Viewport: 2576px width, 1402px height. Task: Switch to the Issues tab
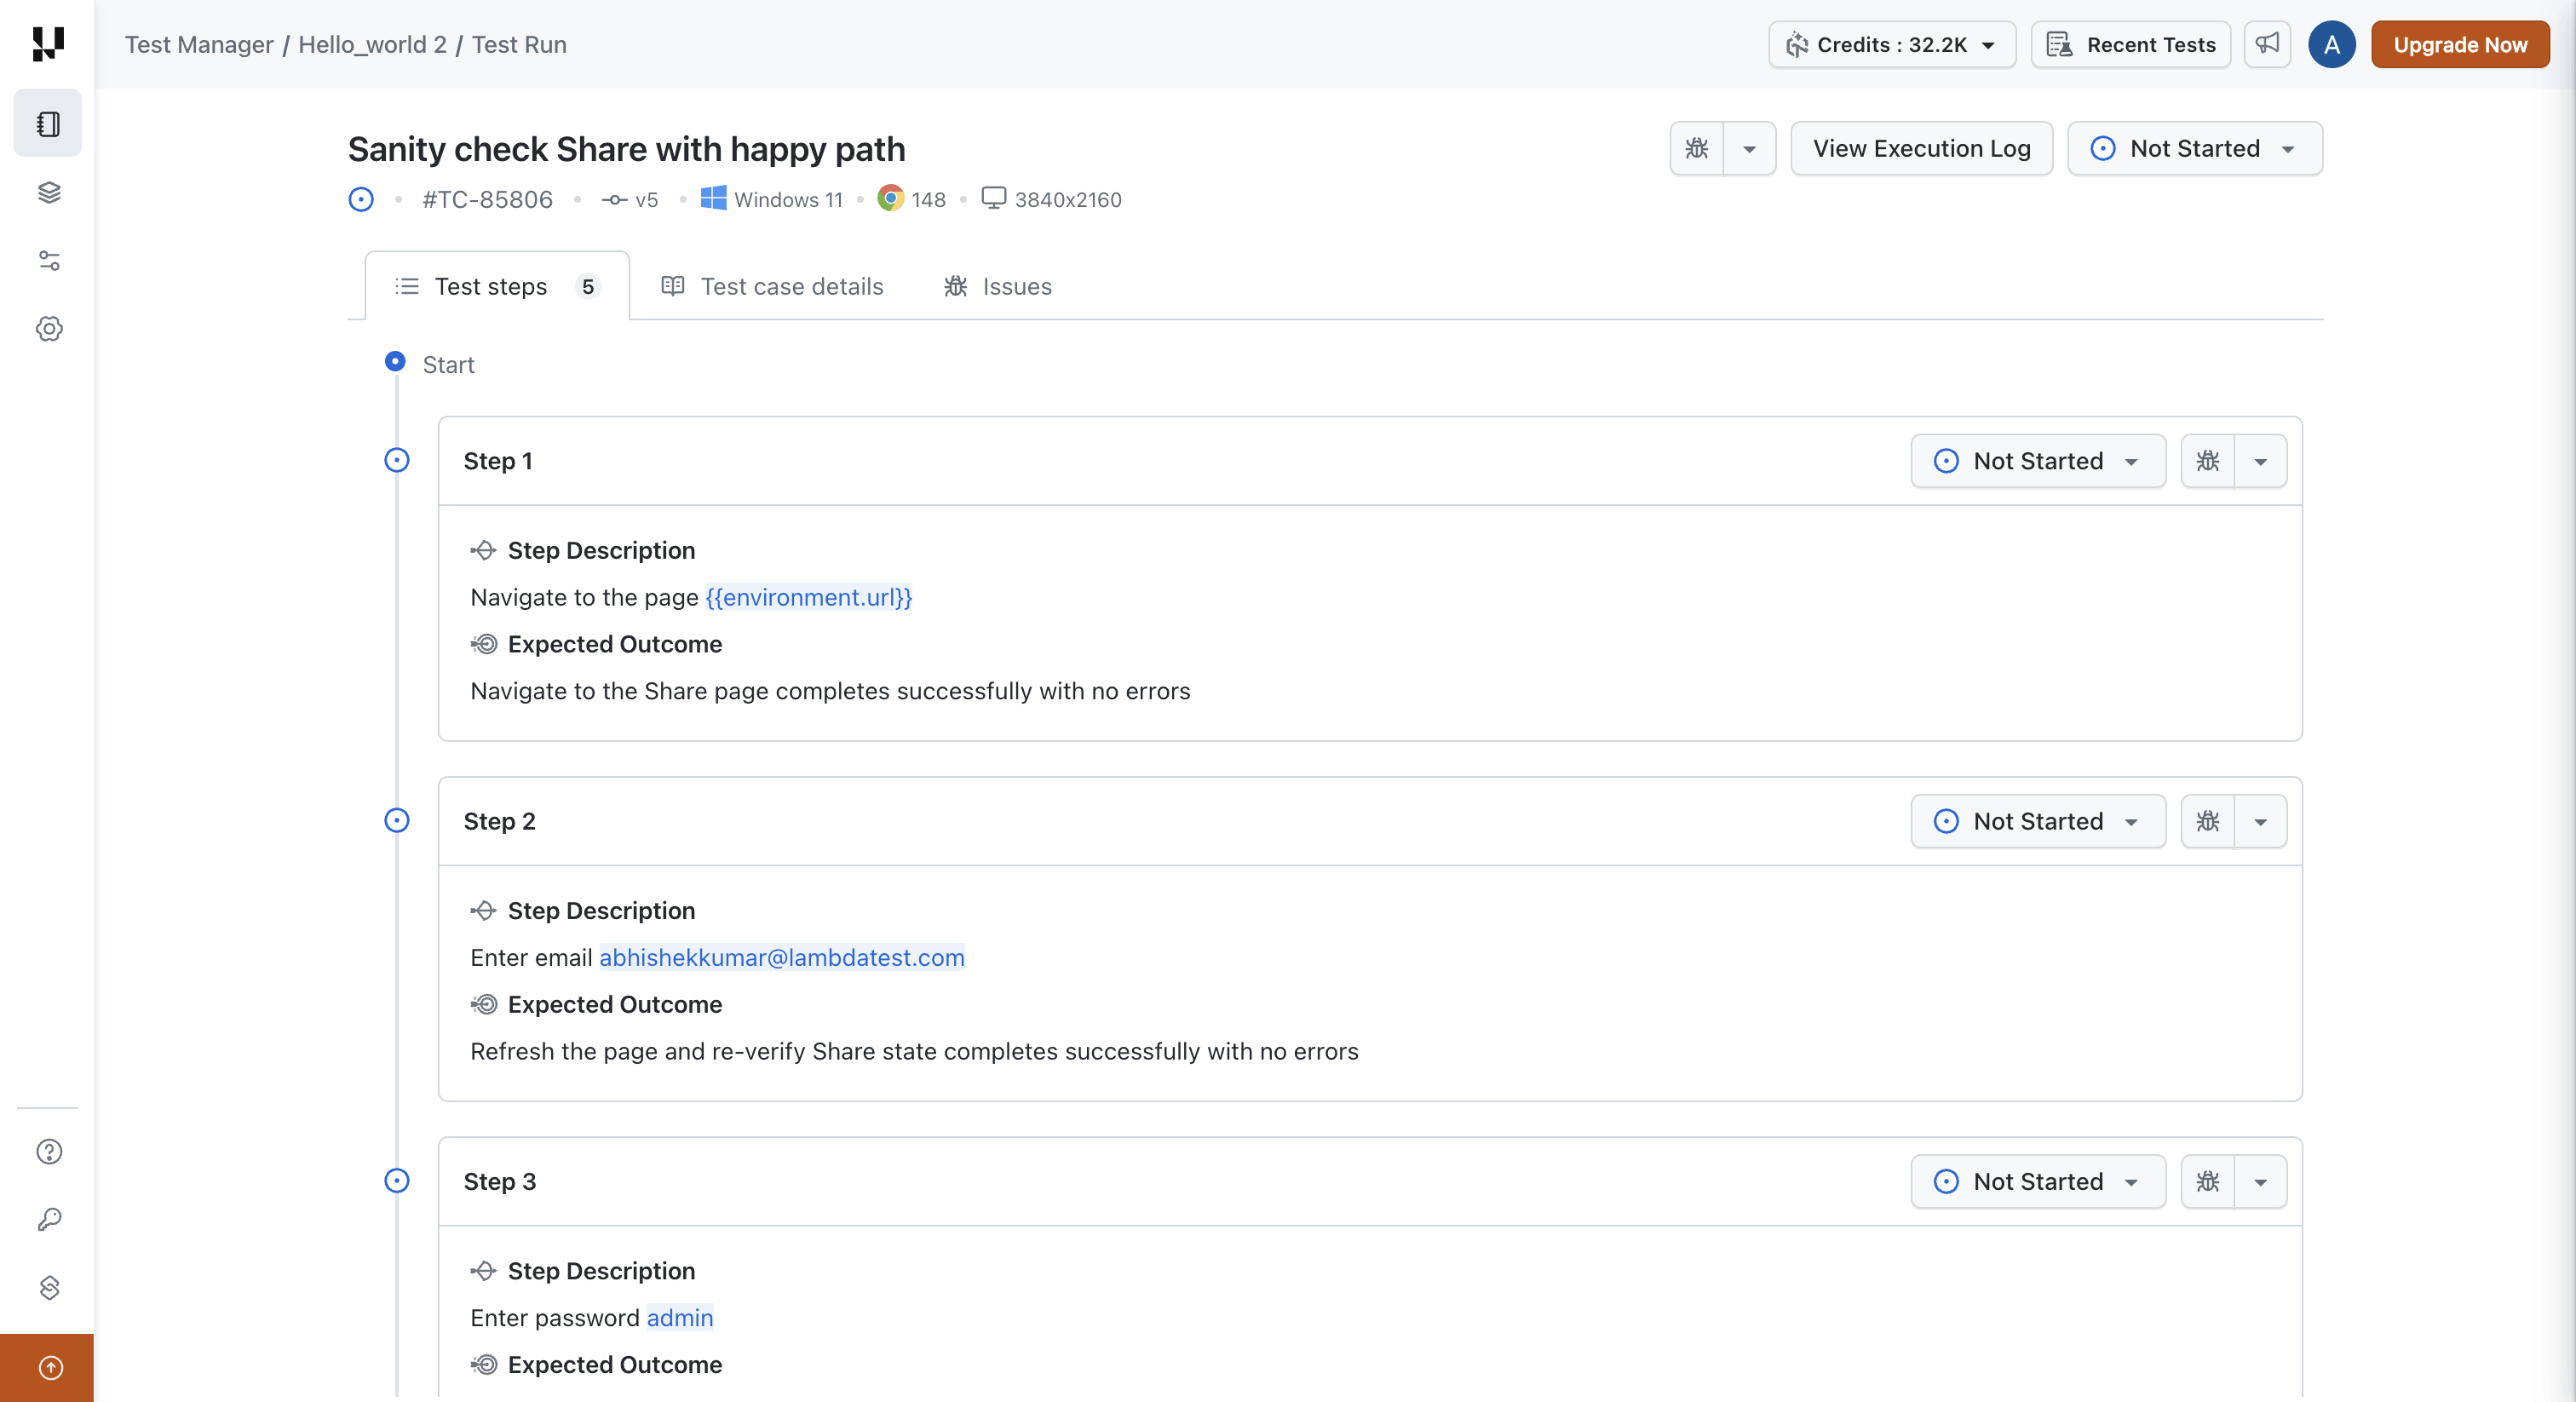coord(997,286)
